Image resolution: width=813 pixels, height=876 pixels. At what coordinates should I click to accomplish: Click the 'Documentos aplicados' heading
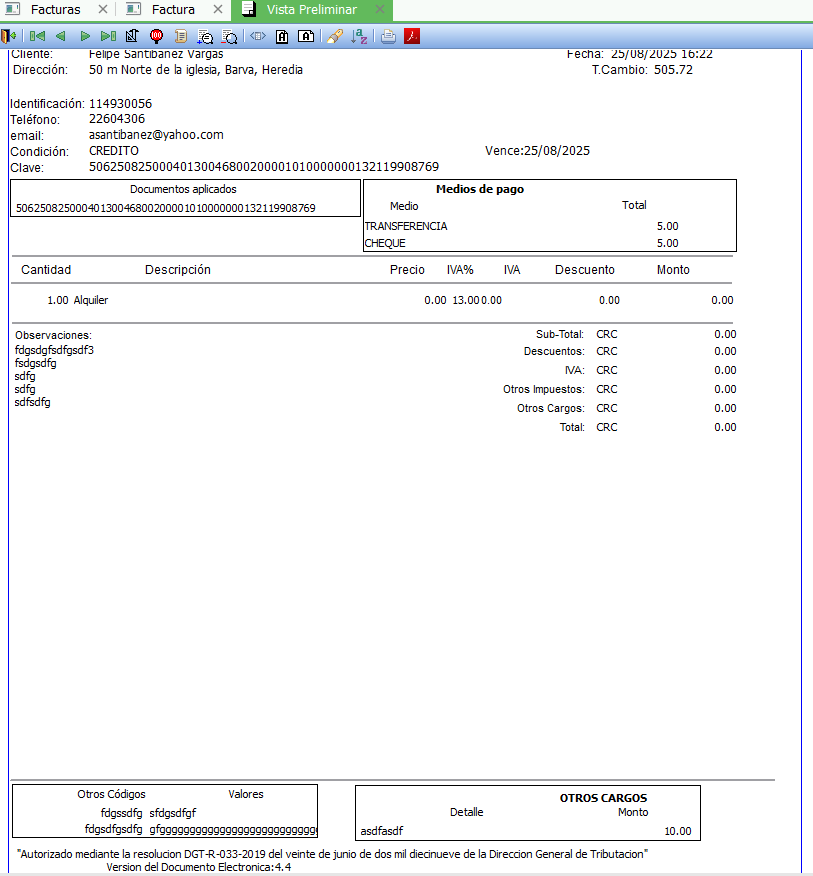point(183,189)
